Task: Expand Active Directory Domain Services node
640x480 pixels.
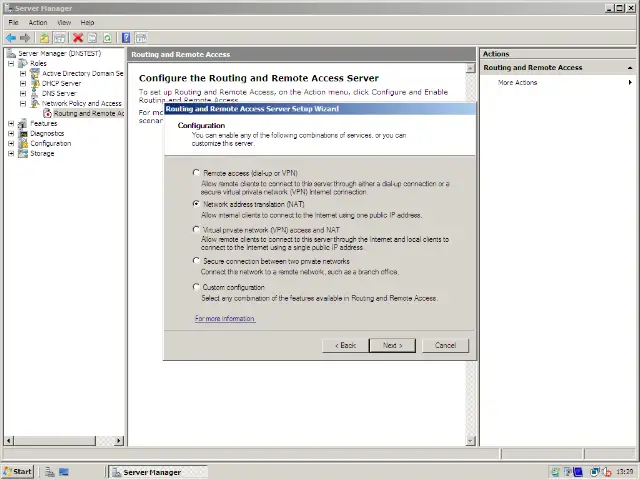Action: (23, 73)
